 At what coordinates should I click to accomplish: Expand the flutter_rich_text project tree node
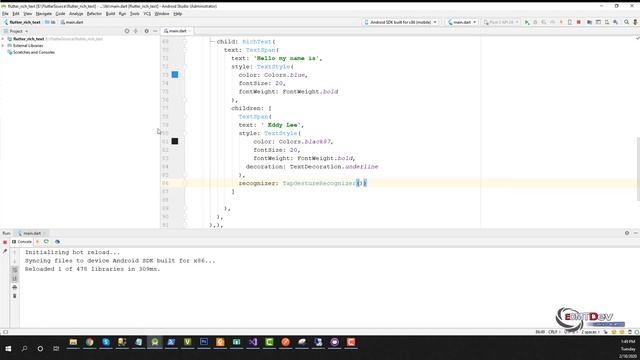pyautogui.click(x=3, y=39)
